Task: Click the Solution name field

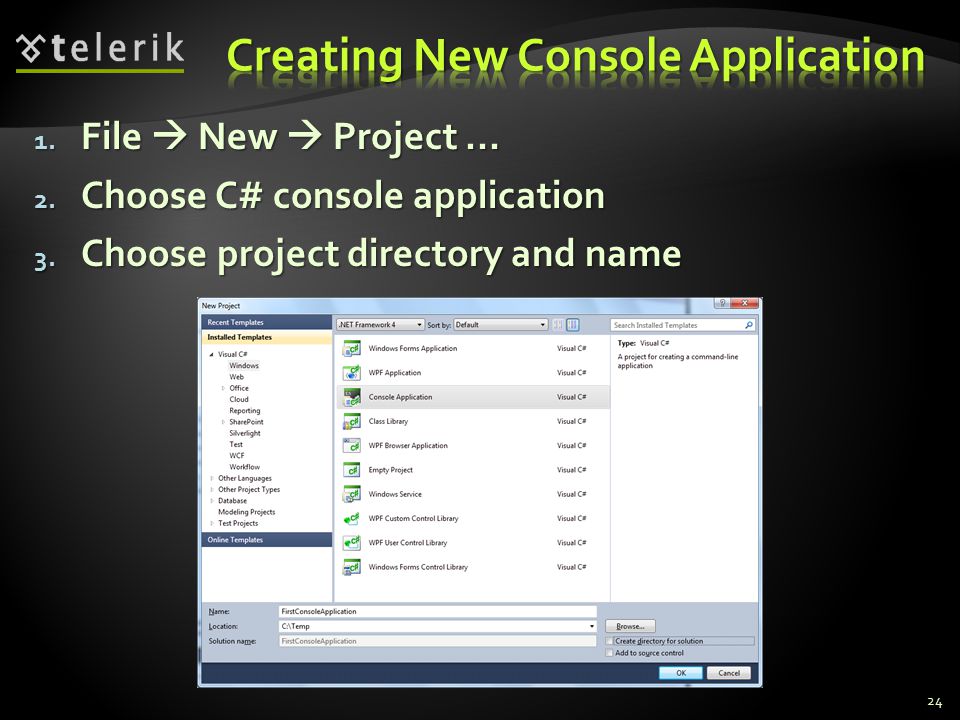Action: (437, 641)
